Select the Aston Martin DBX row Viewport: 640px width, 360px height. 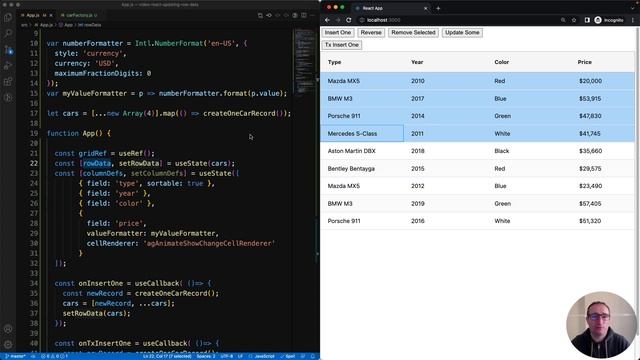tap(478, 151)
